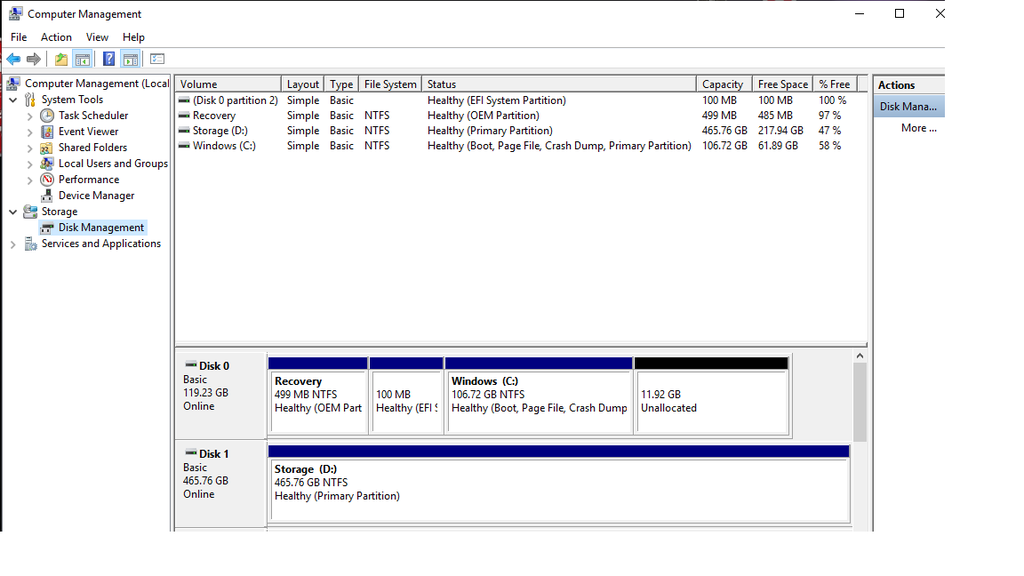Click the Disk 1 465.76 GB label
The image size is (1024, 576).
tap(206, 481)
